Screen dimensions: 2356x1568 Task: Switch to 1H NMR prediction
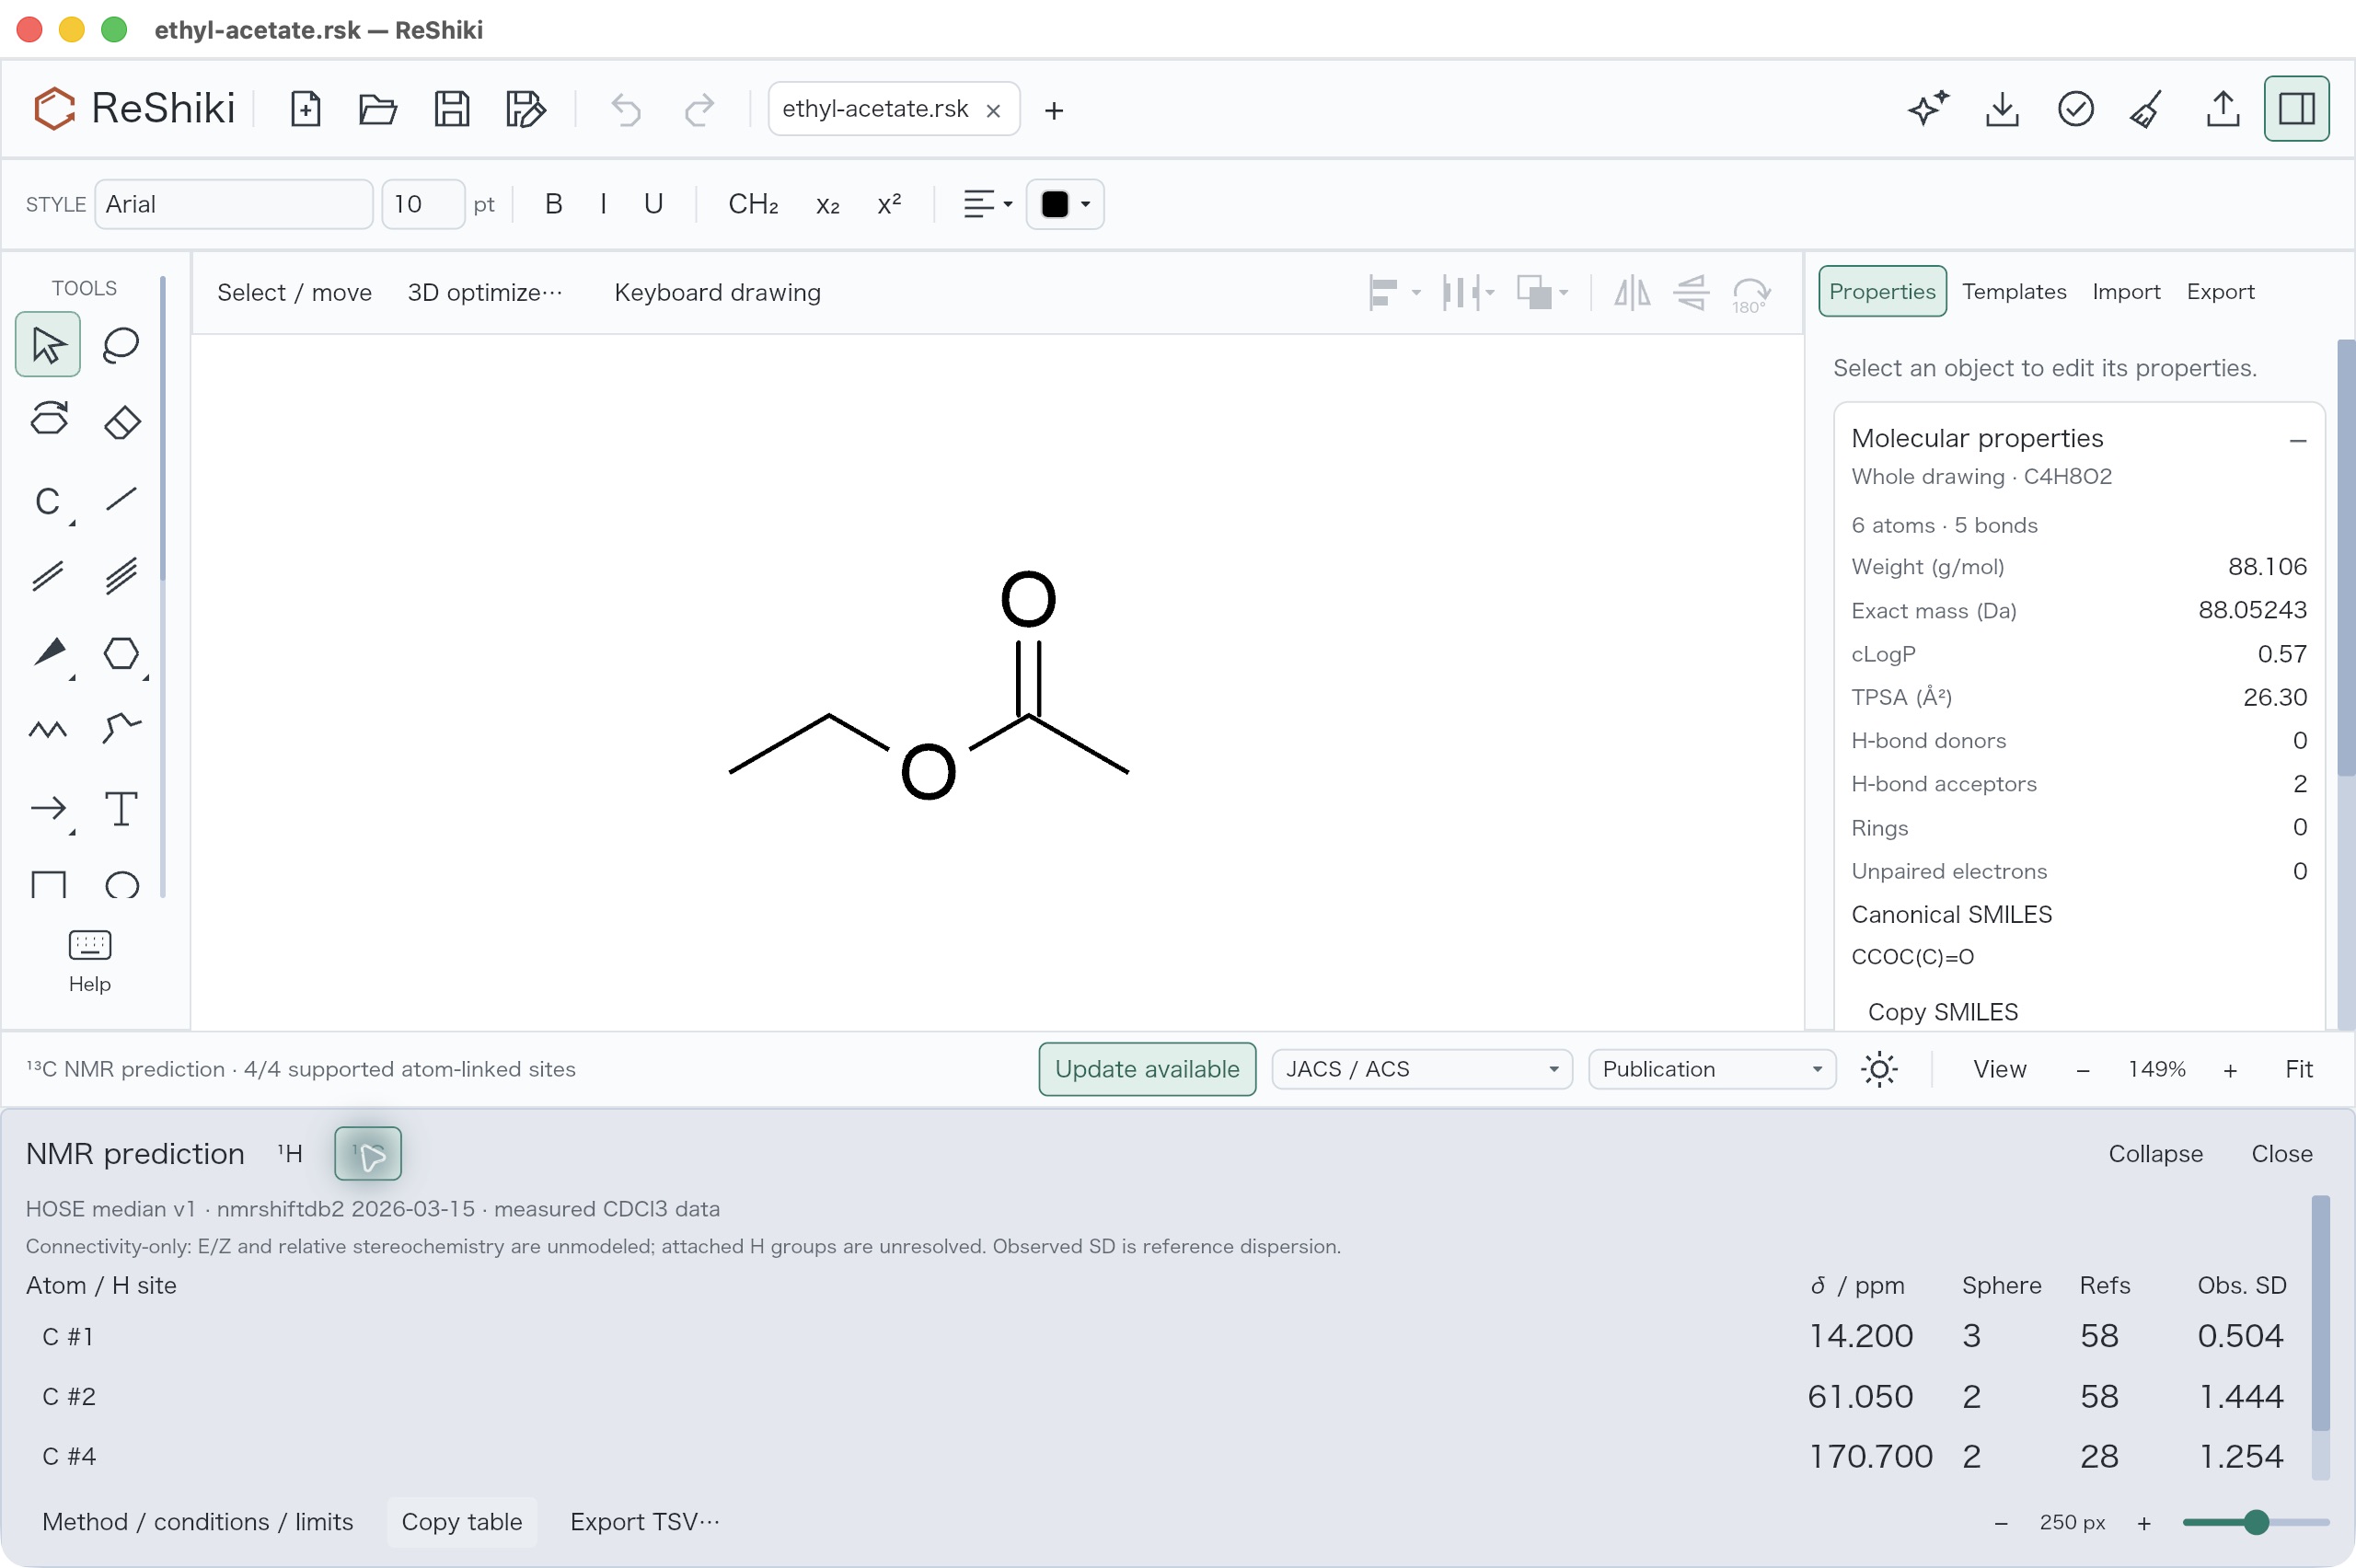tap(290, 1153)
